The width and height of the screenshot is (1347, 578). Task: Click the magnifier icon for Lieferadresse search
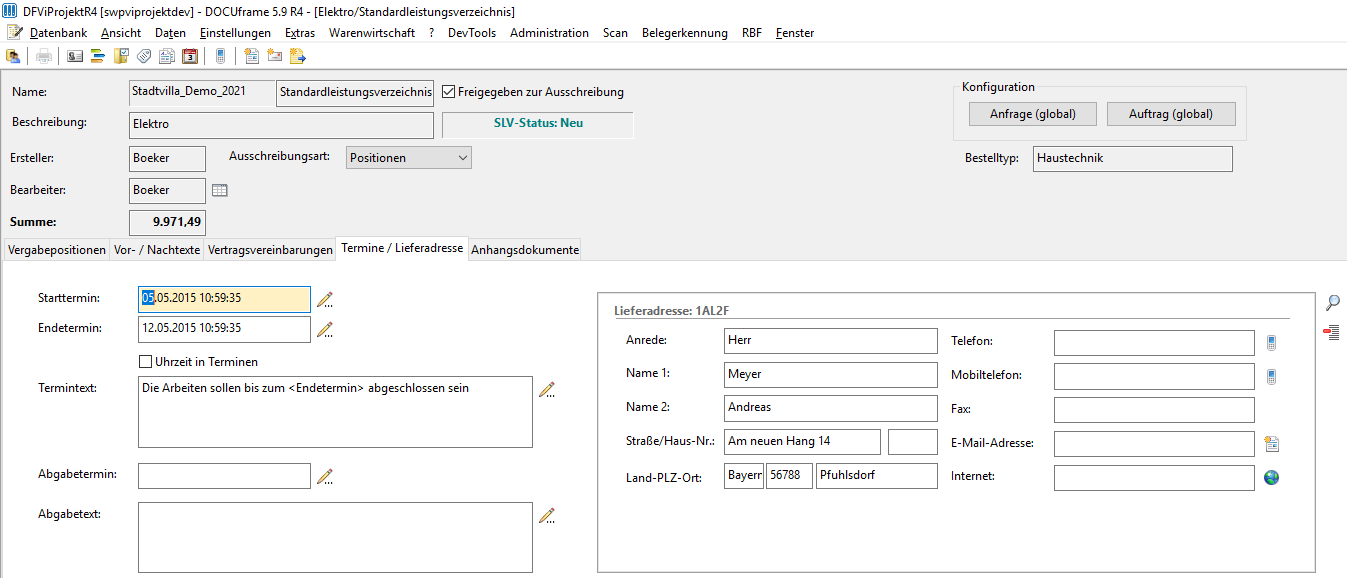point(1332,302)
